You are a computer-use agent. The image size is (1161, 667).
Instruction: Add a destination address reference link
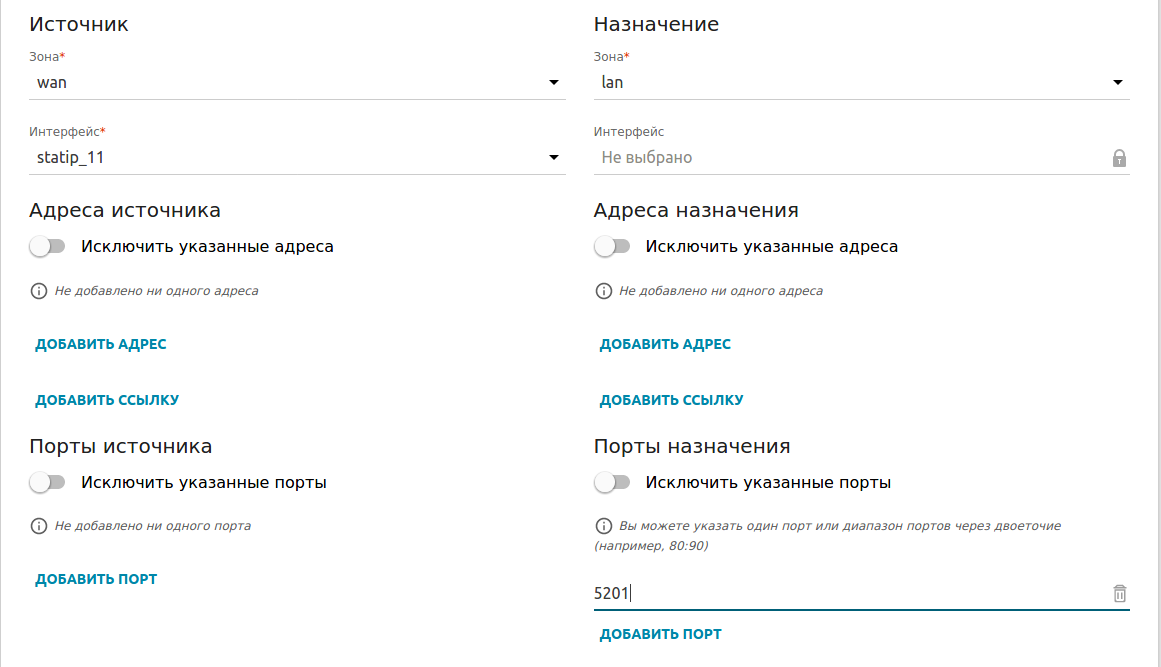pos(671,401)
